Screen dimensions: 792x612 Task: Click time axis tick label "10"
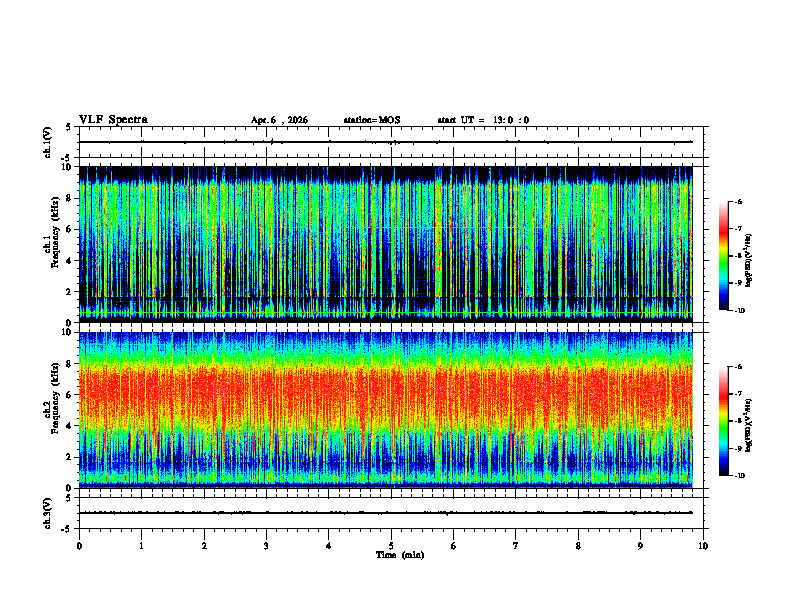[x=703, y=546]
